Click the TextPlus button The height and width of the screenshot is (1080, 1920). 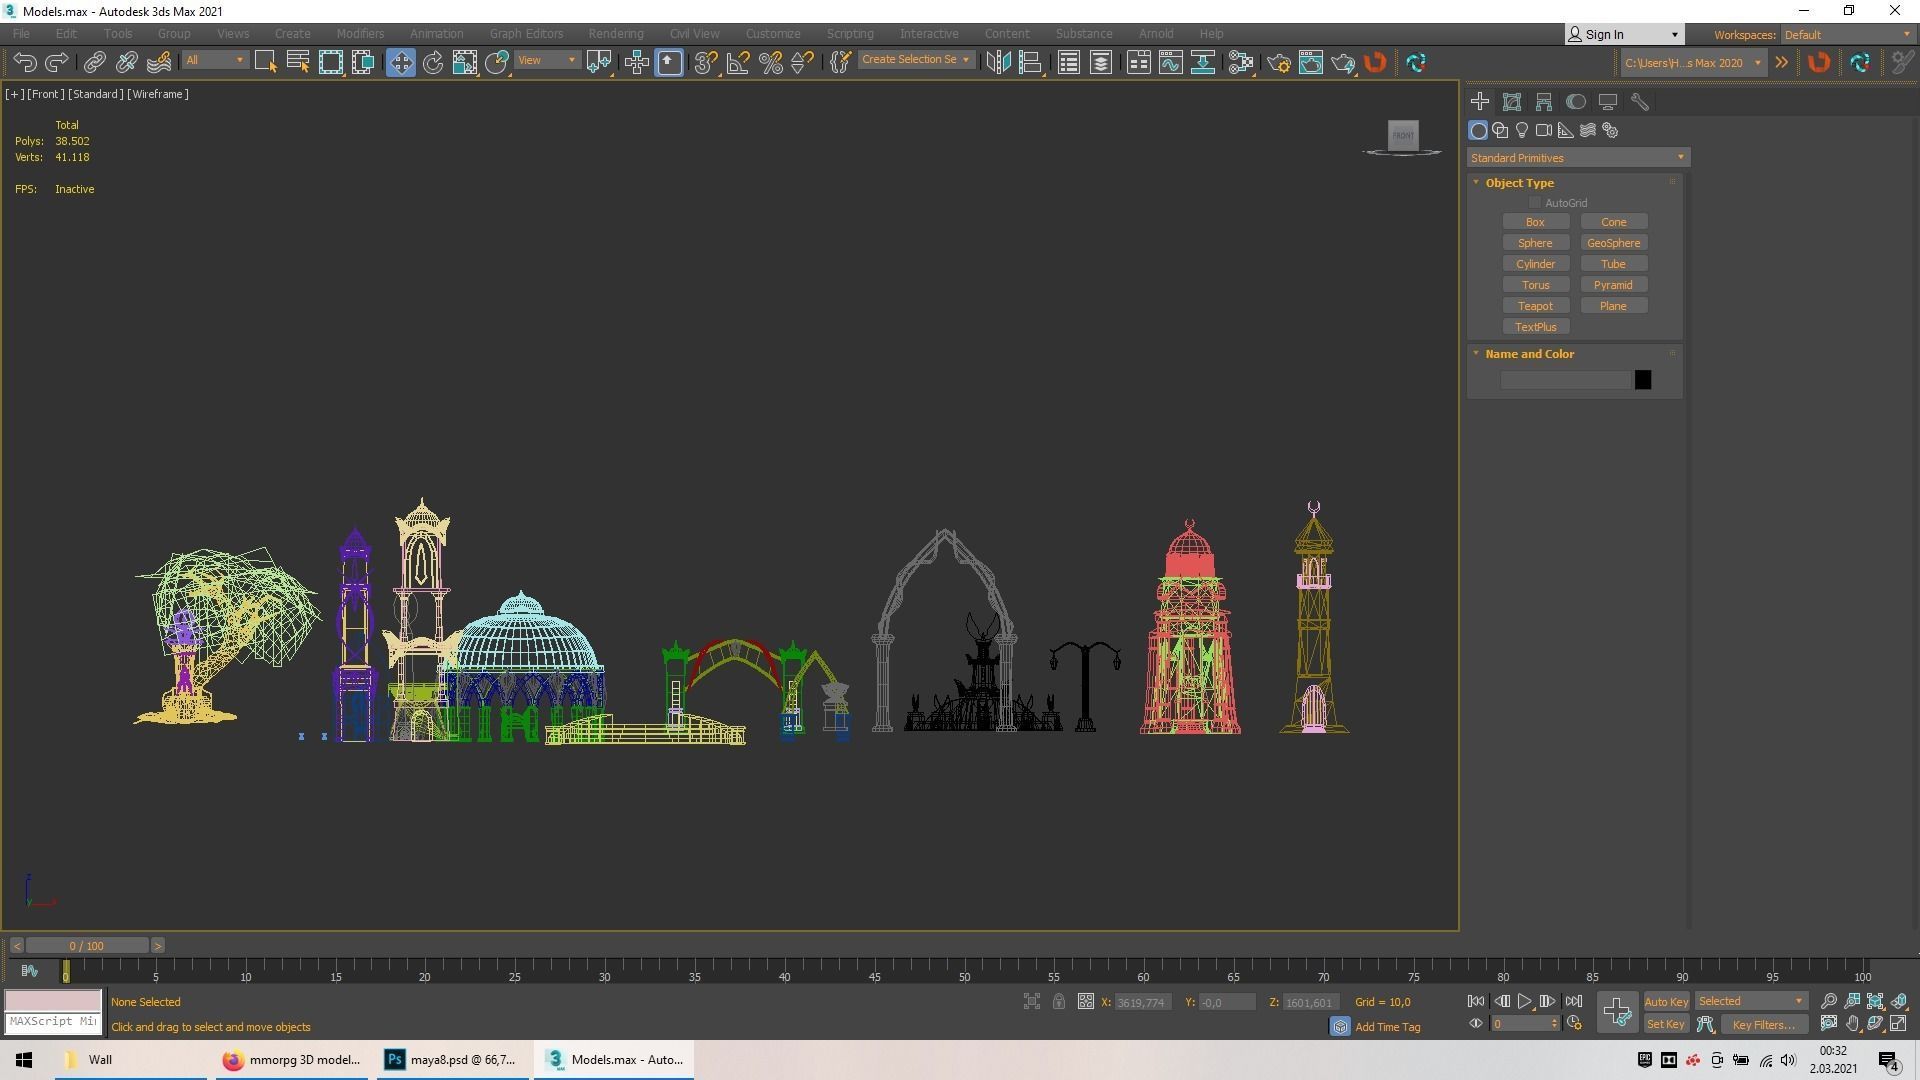tap(1535, 327)
